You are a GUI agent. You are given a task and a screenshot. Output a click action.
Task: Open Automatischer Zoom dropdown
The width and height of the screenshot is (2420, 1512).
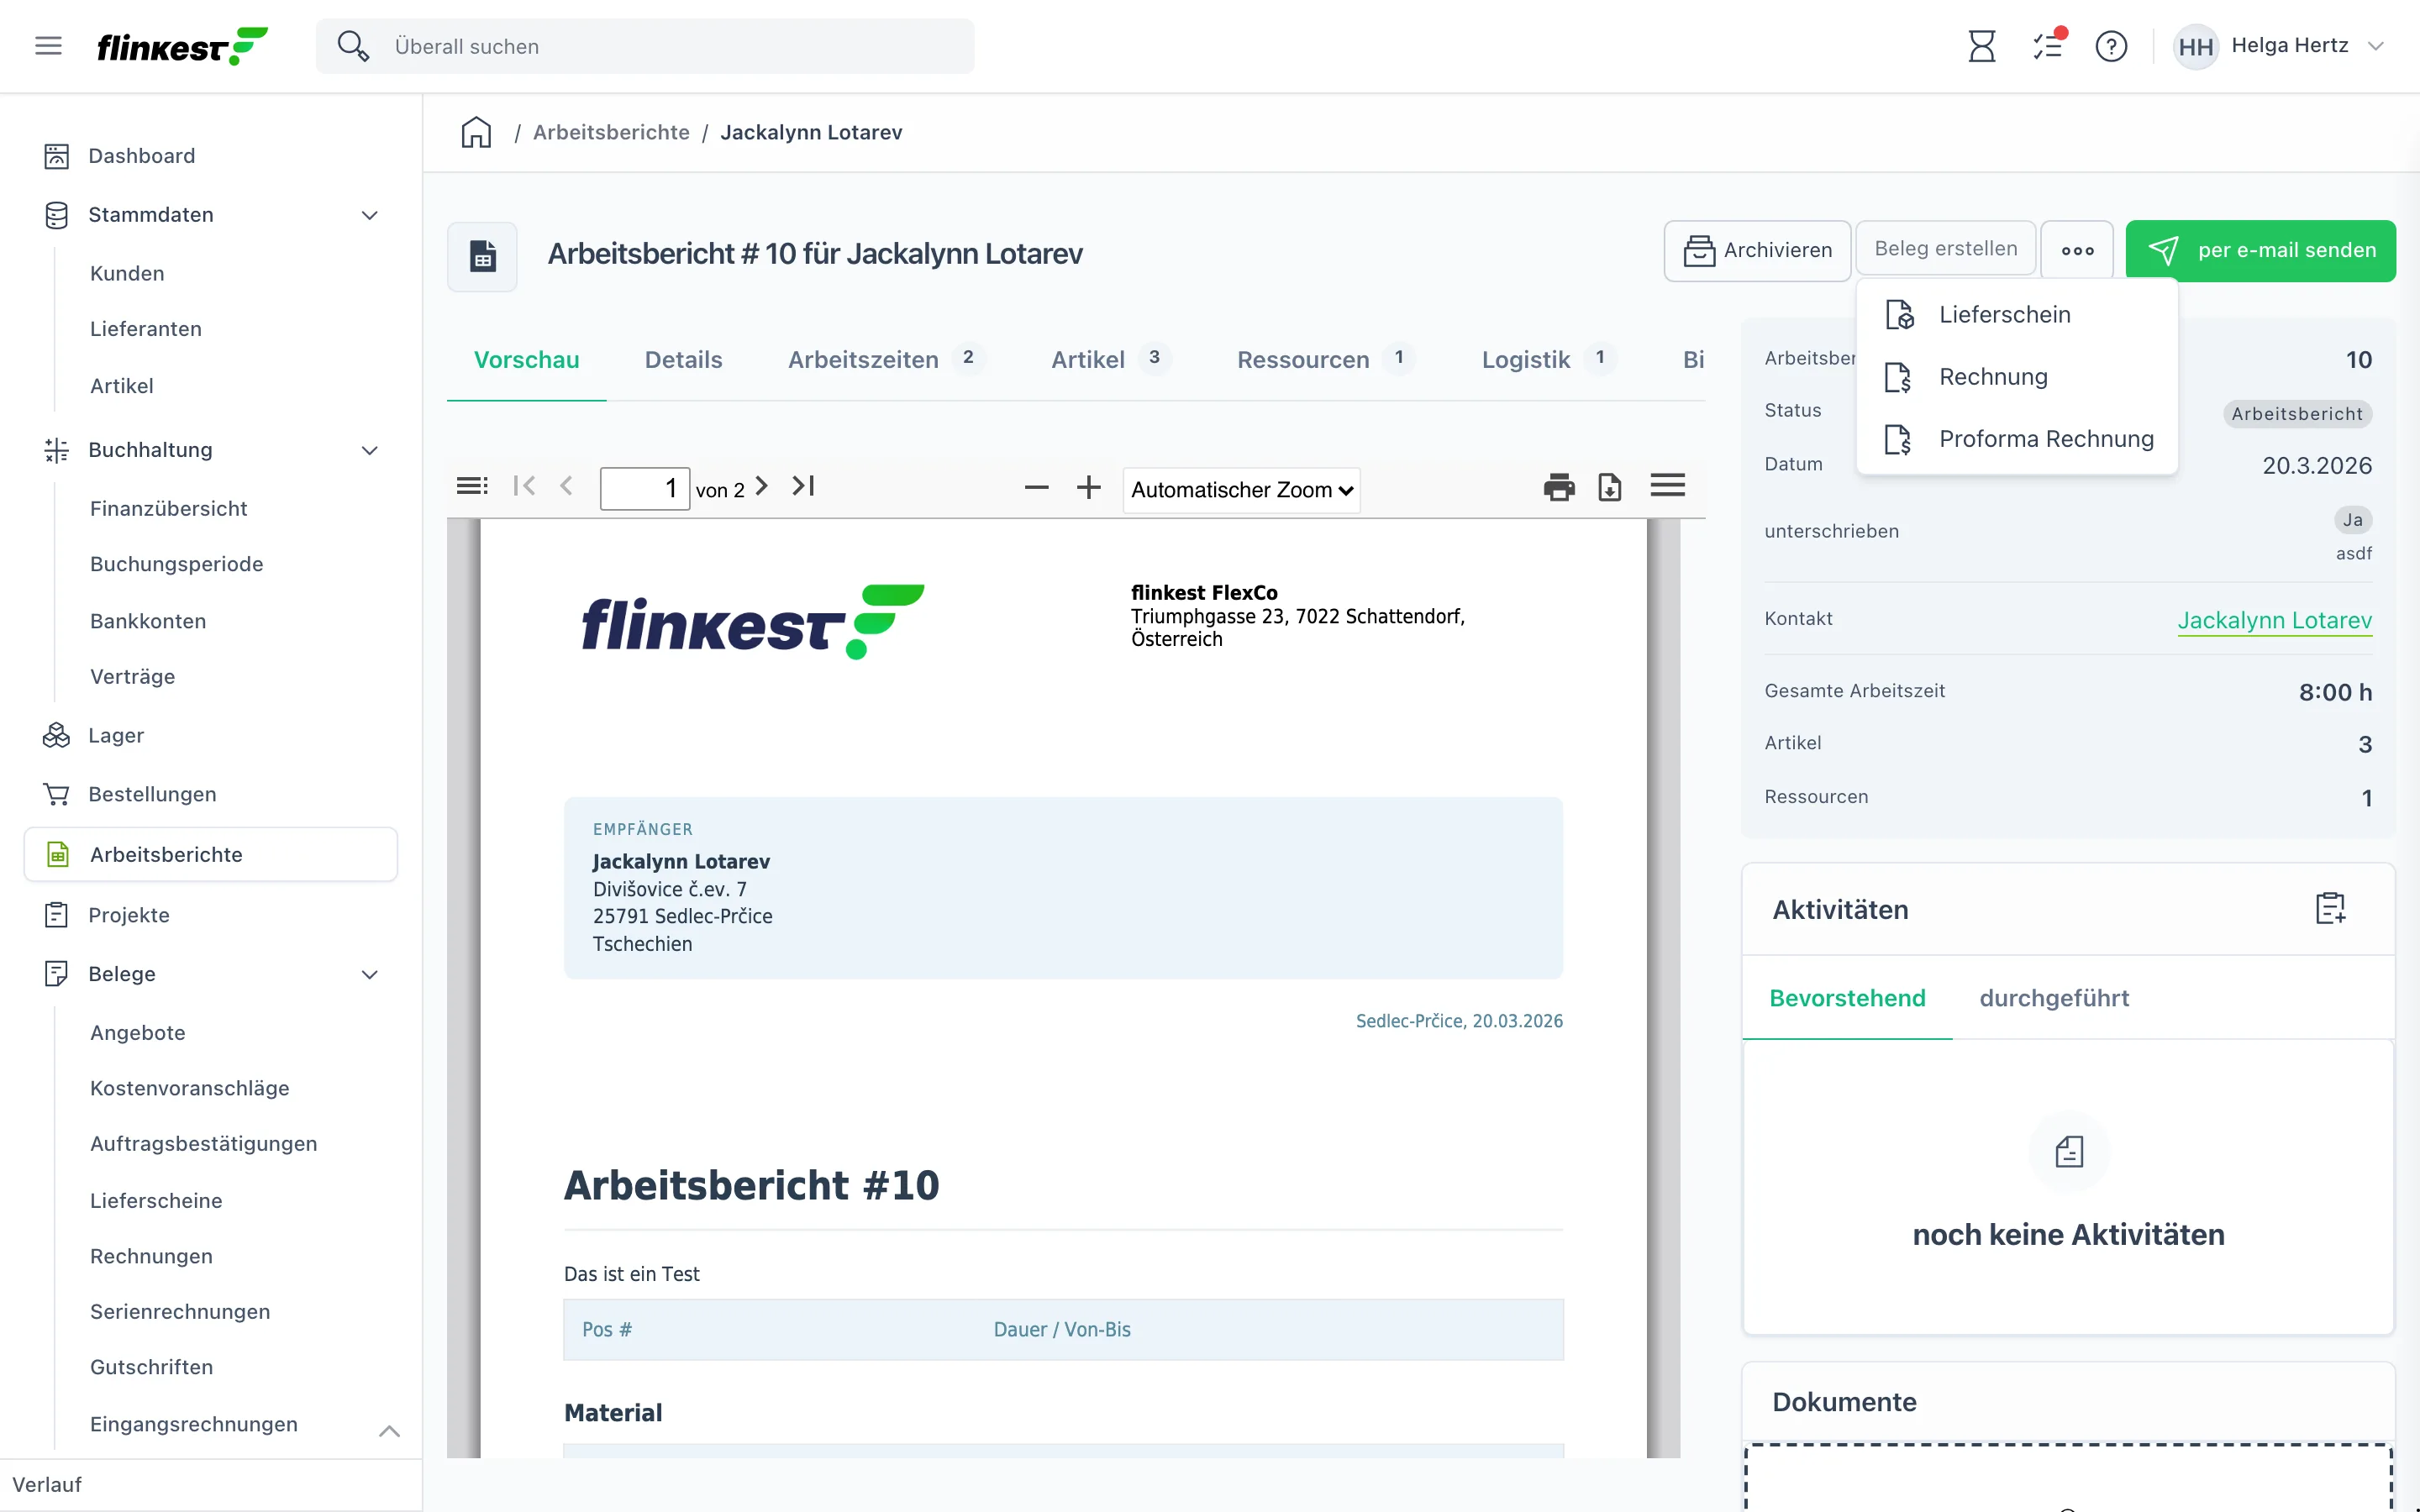pyautogui.click(x=1241, y=490)
